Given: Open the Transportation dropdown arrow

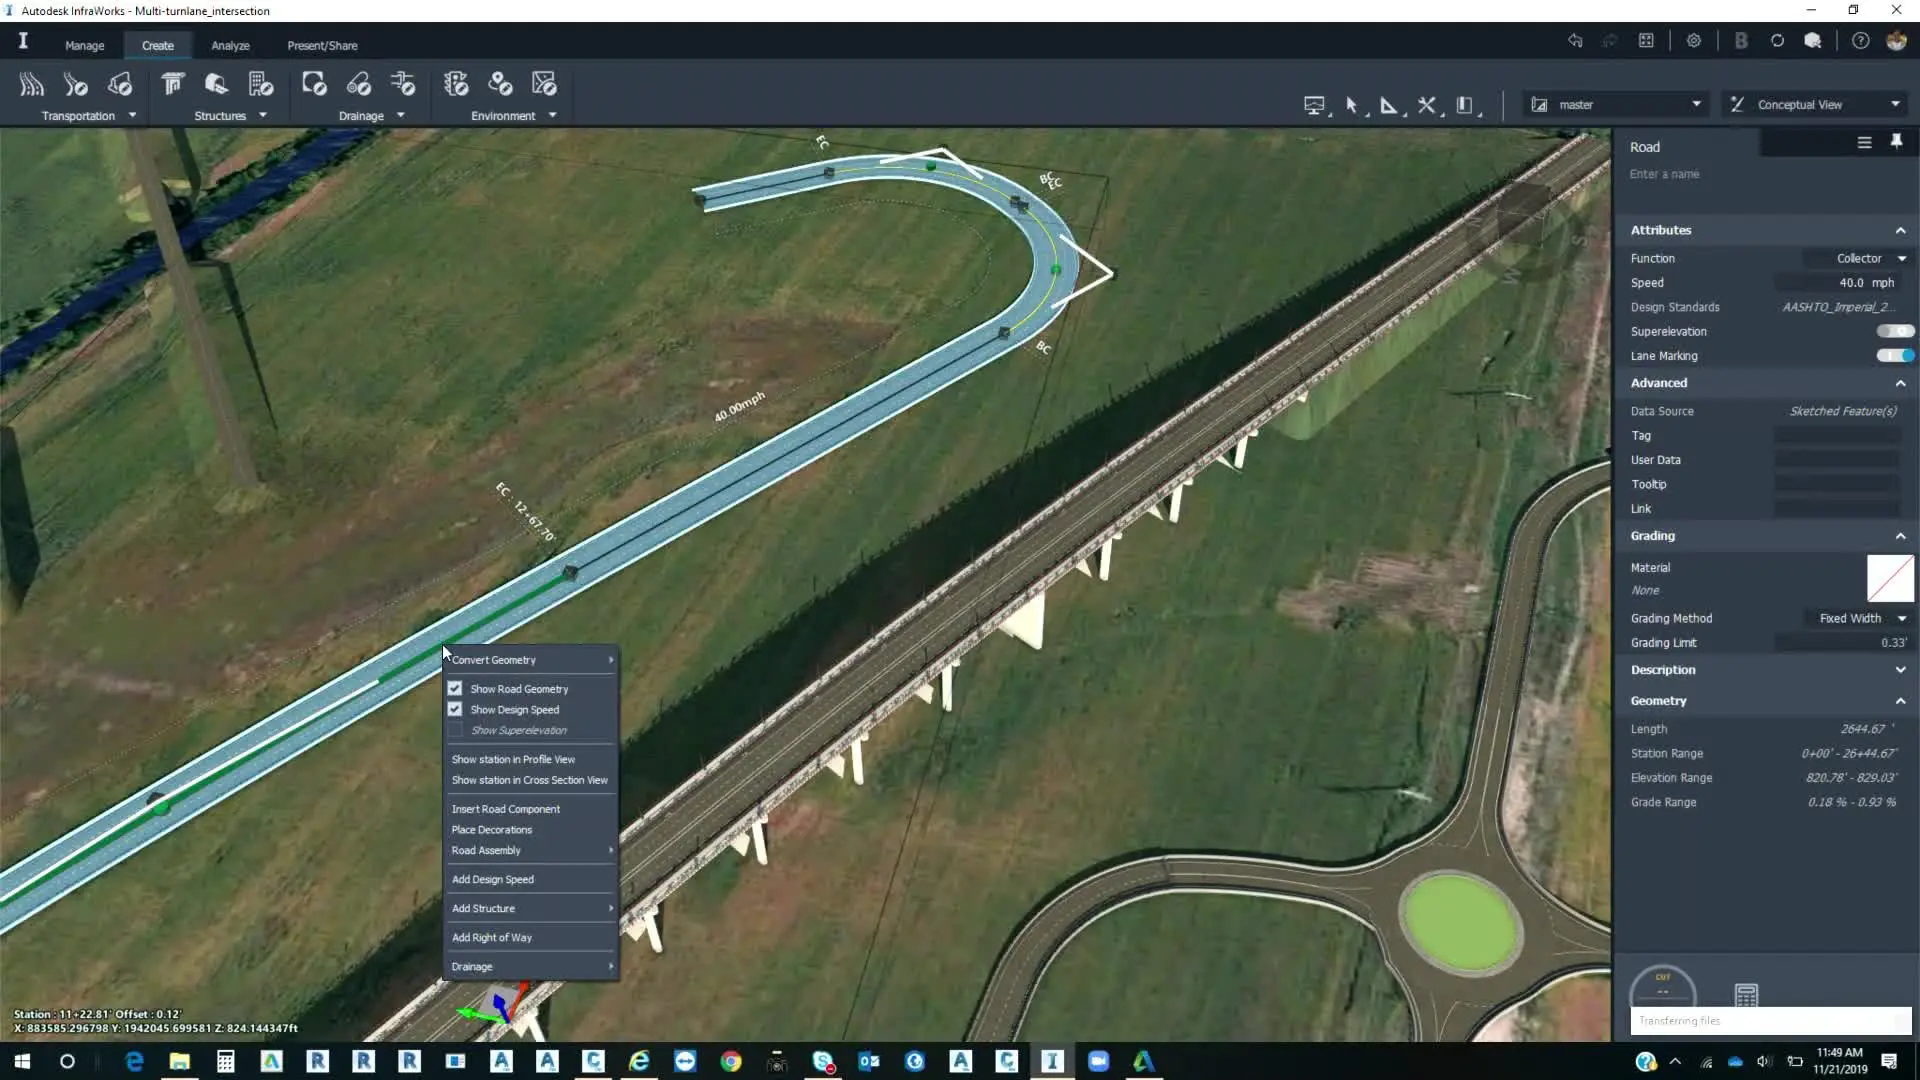Looking at the screenshot, I should [x=132, y=116].
